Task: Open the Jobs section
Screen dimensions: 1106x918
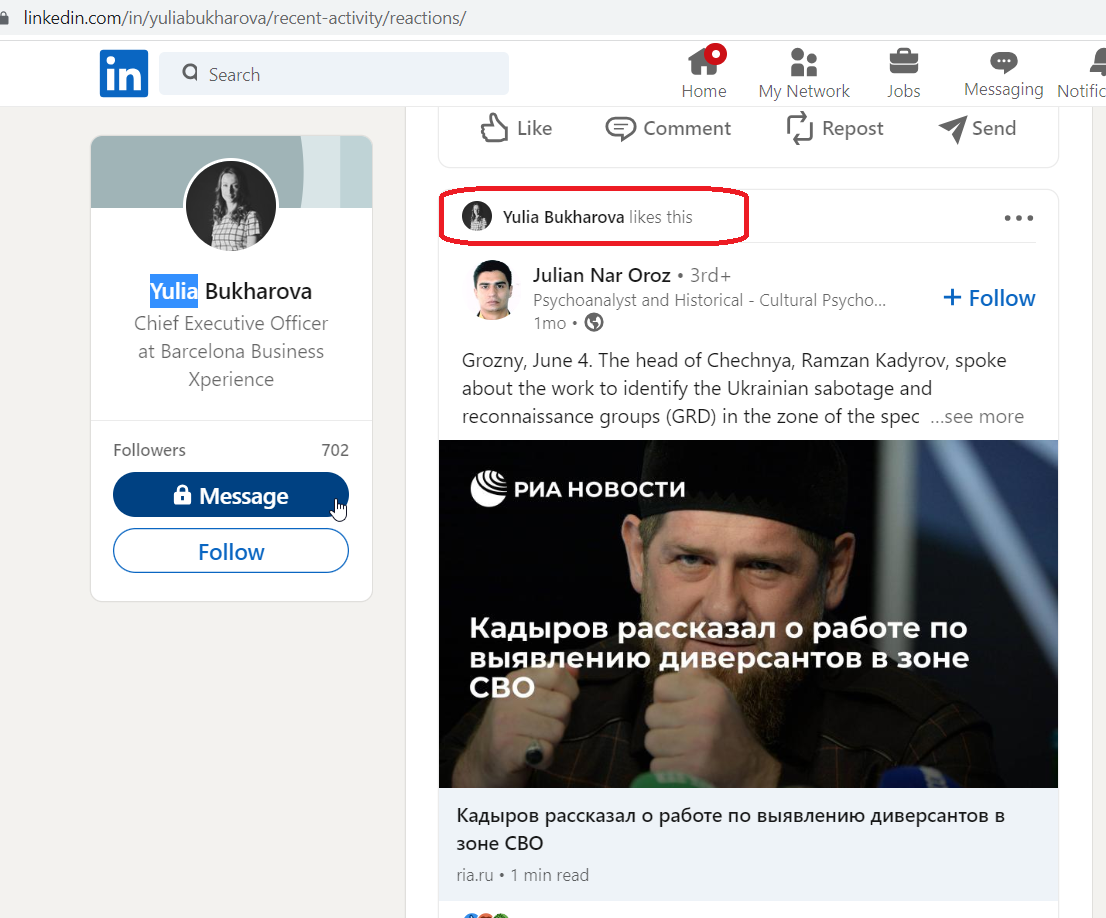Action: coord(904,73)
